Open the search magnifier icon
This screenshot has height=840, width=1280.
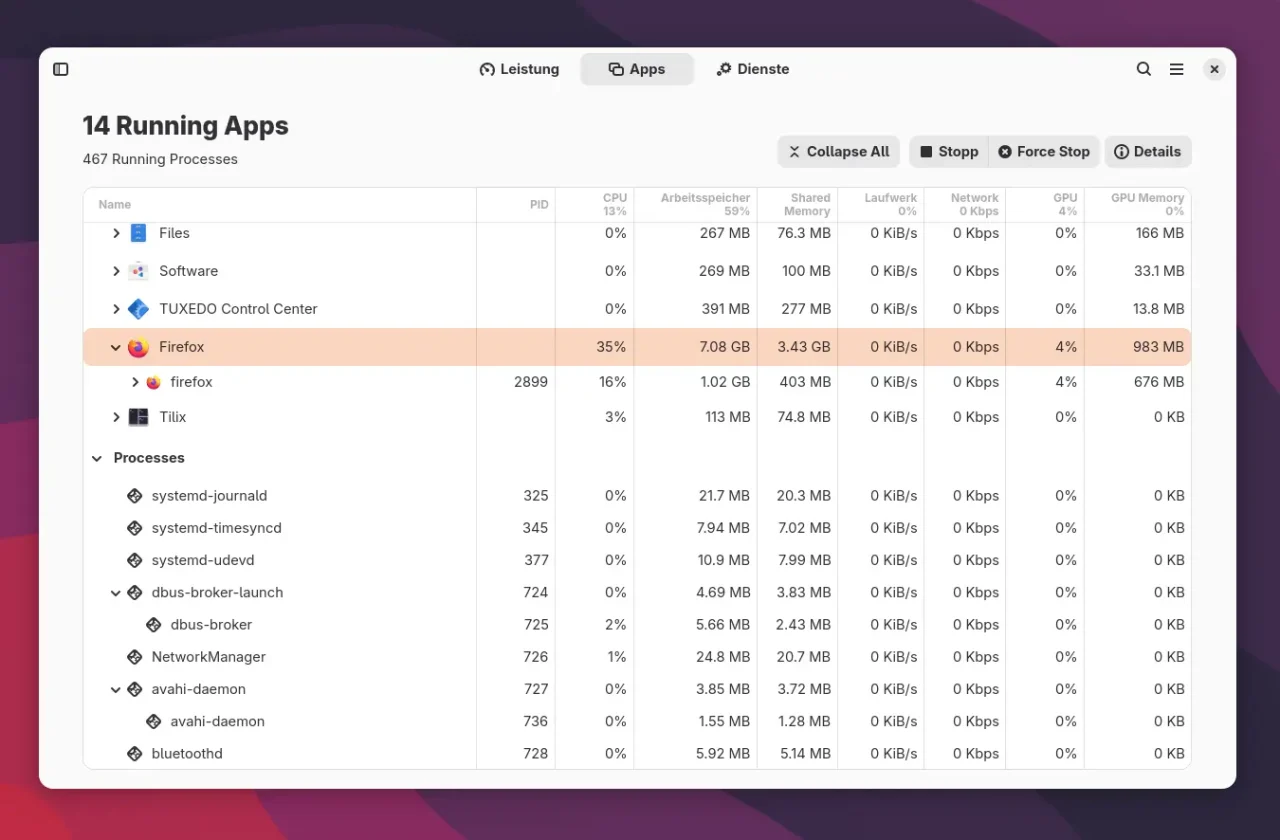(1144, 69)
